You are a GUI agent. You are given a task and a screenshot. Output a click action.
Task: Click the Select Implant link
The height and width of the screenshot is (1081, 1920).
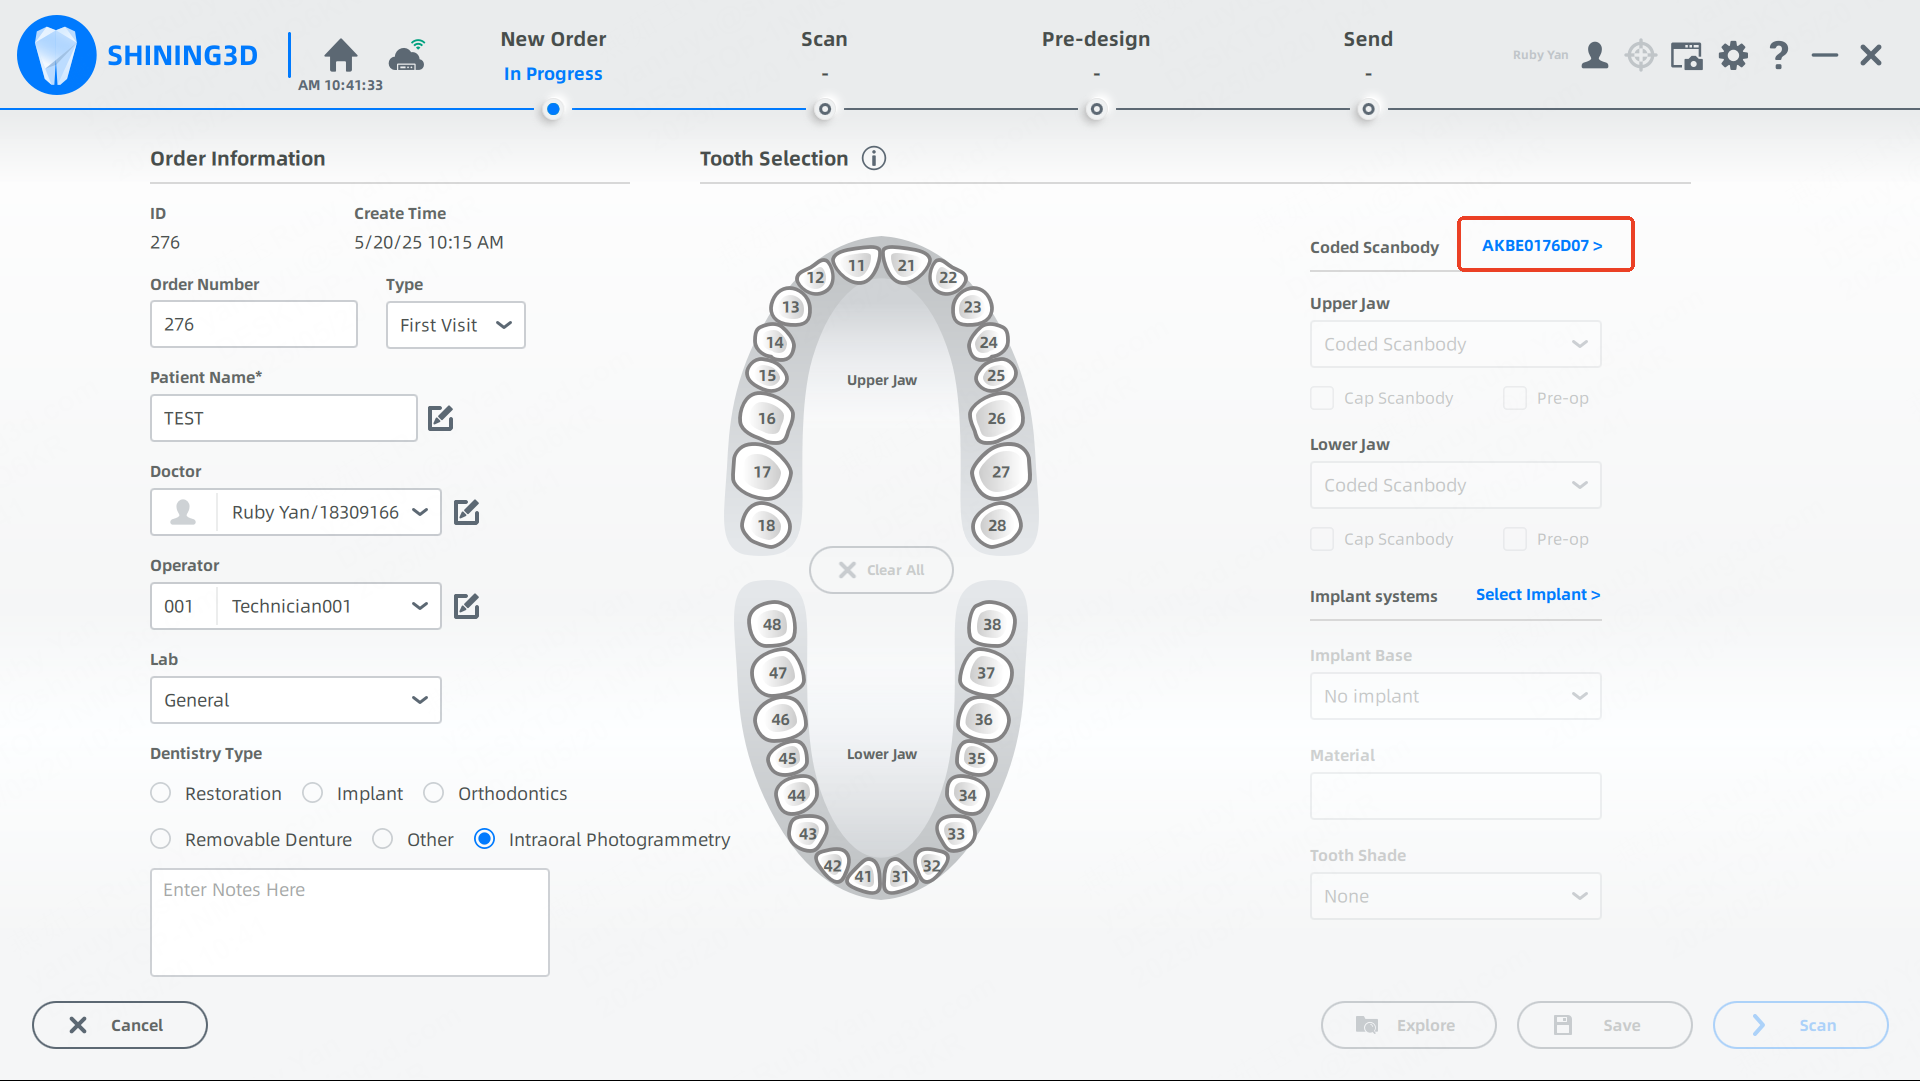coord(1537,594)
